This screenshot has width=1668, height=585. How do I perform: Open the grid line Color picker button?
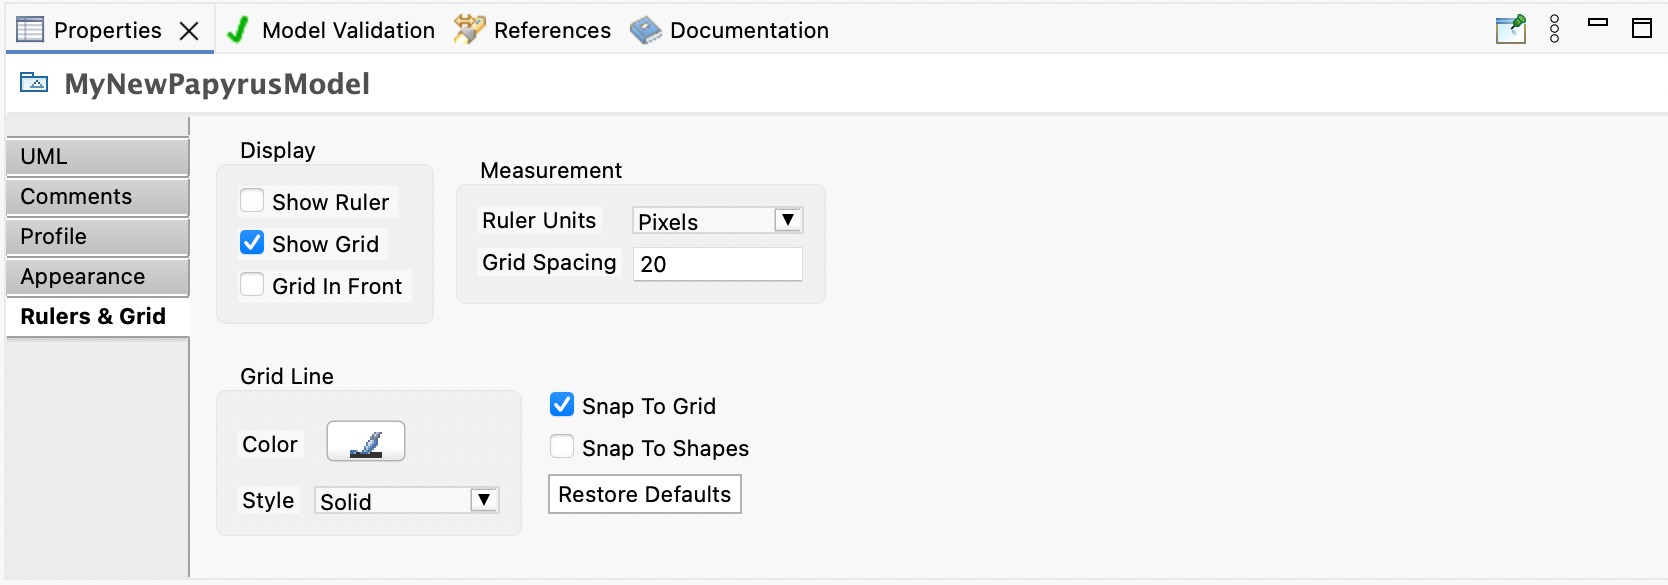coord(366,442)
